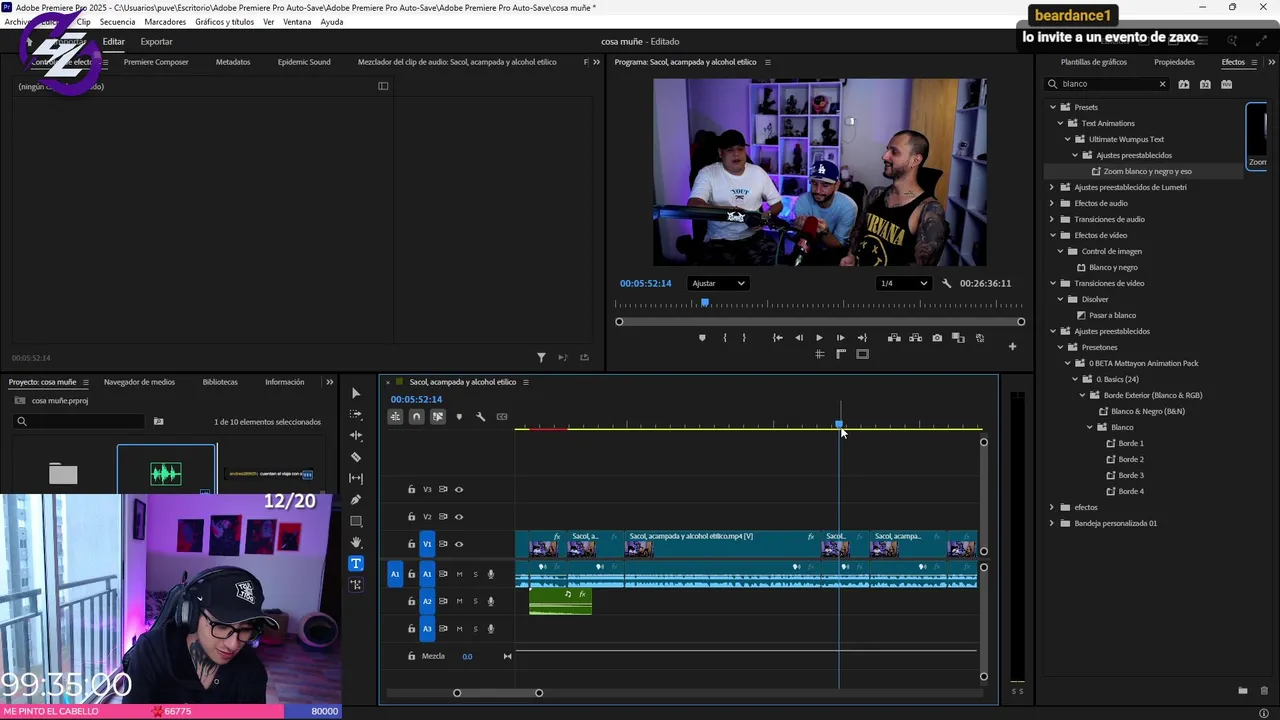
Task: Select the Pen tool
Action: 356,500
